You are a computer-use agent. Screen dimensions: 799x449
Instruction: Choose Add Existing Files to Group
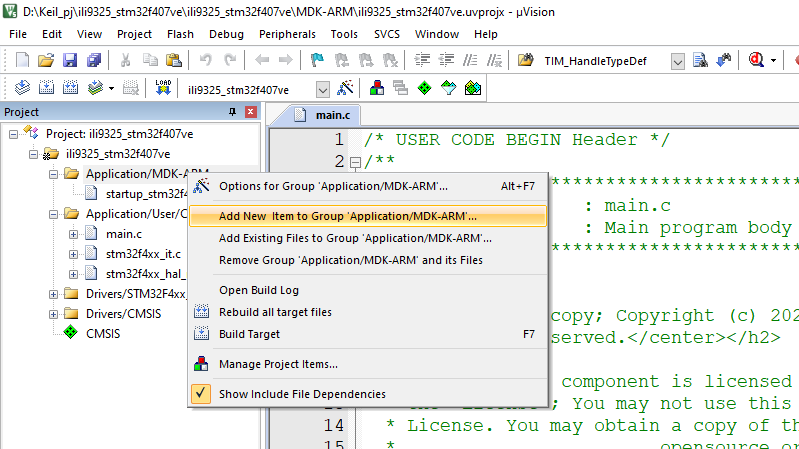367,238
